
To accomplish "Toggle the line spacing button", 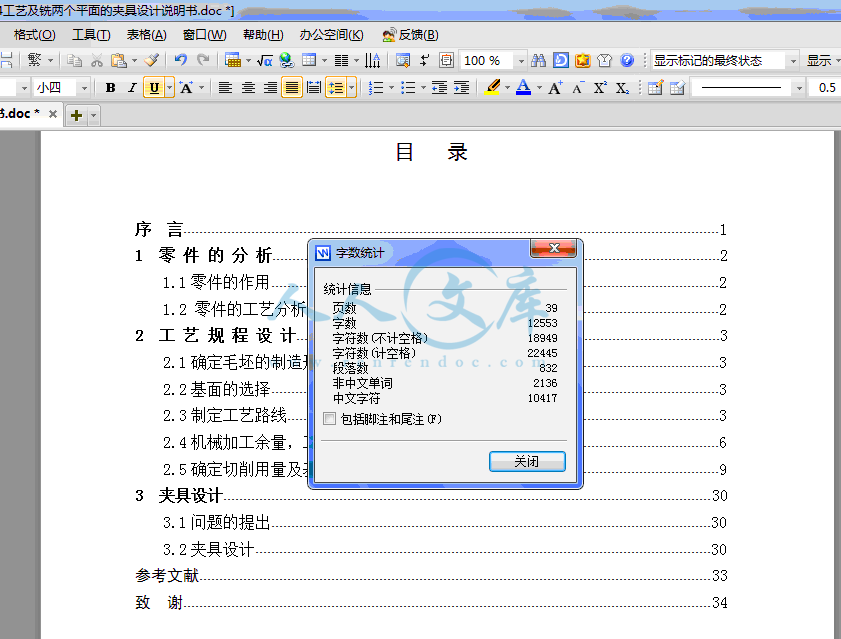I will pos(336,87).
